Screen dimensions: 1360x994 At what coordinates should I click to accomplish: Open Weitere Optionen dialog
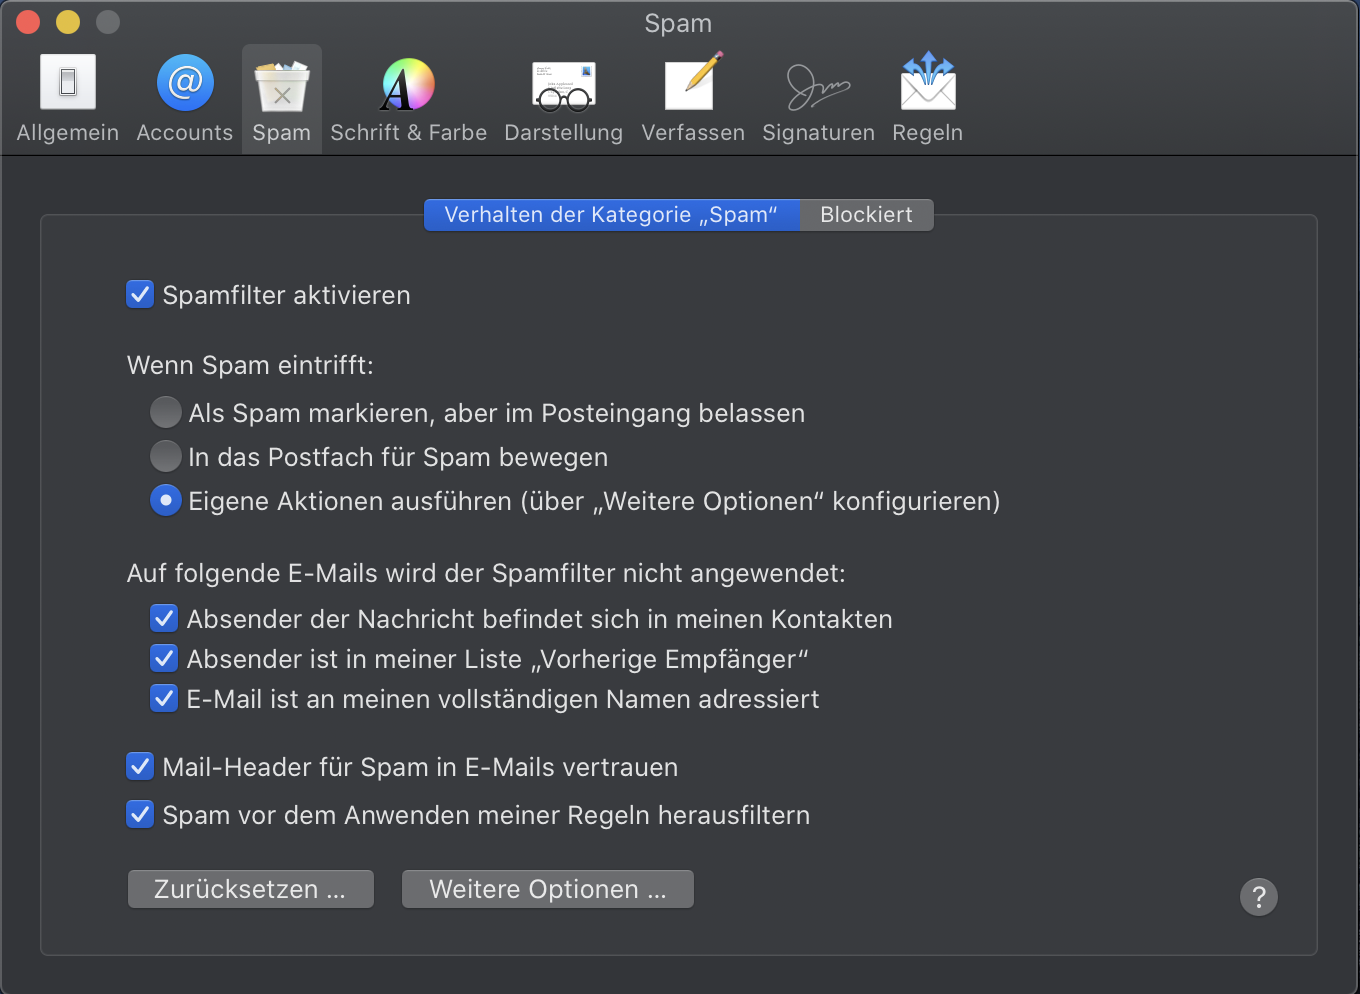pos(547,889)
